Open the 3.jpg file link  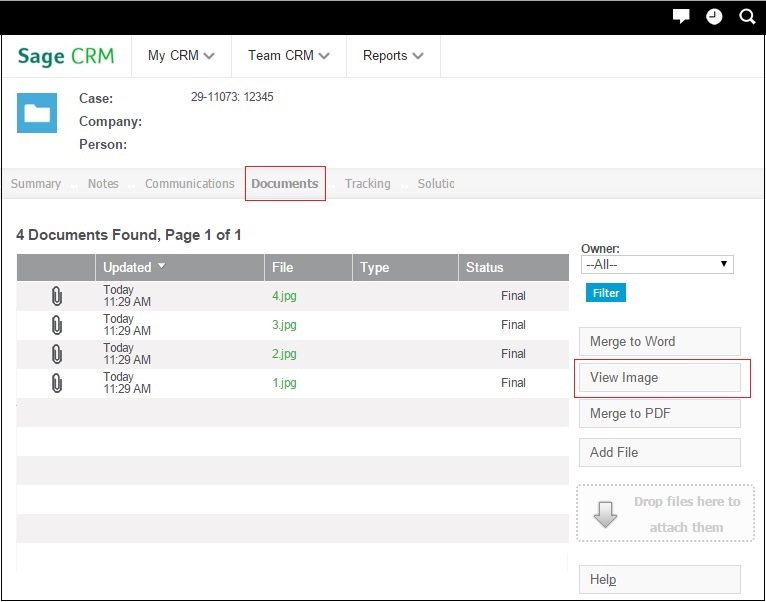pos(284,325)
